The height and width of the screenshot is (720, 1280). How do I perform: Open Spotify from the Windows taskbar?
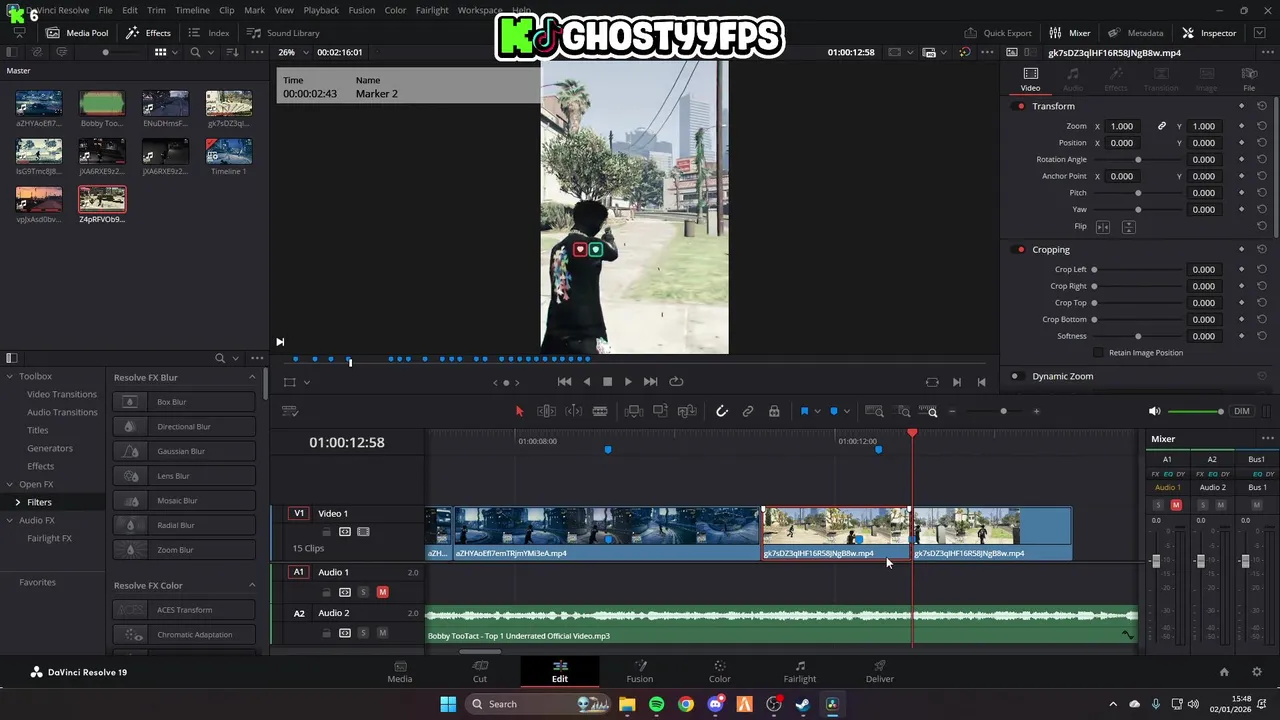tap(656, 704)
